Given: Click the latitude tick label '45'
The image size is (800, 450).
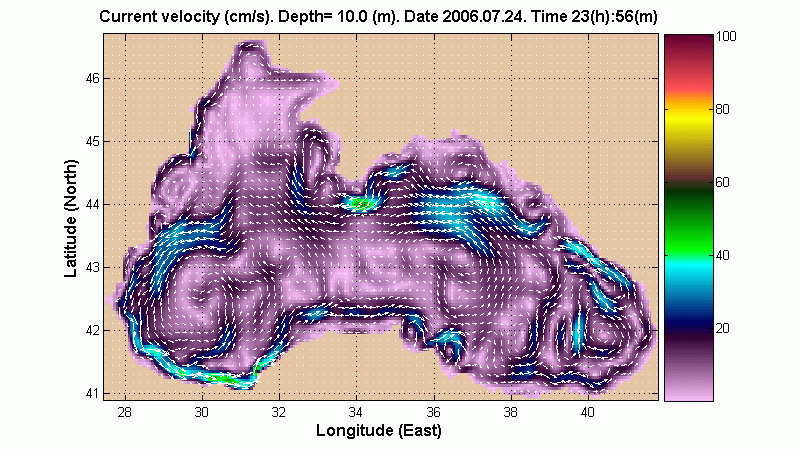Looking at the screenshot, I should (x=93, y=141).
